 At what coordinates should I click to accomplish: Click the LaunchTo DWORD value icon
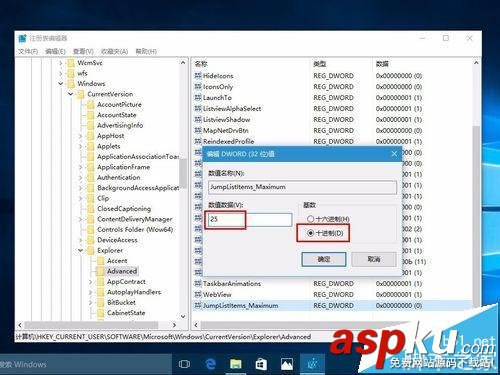click(x=198, y=98)
